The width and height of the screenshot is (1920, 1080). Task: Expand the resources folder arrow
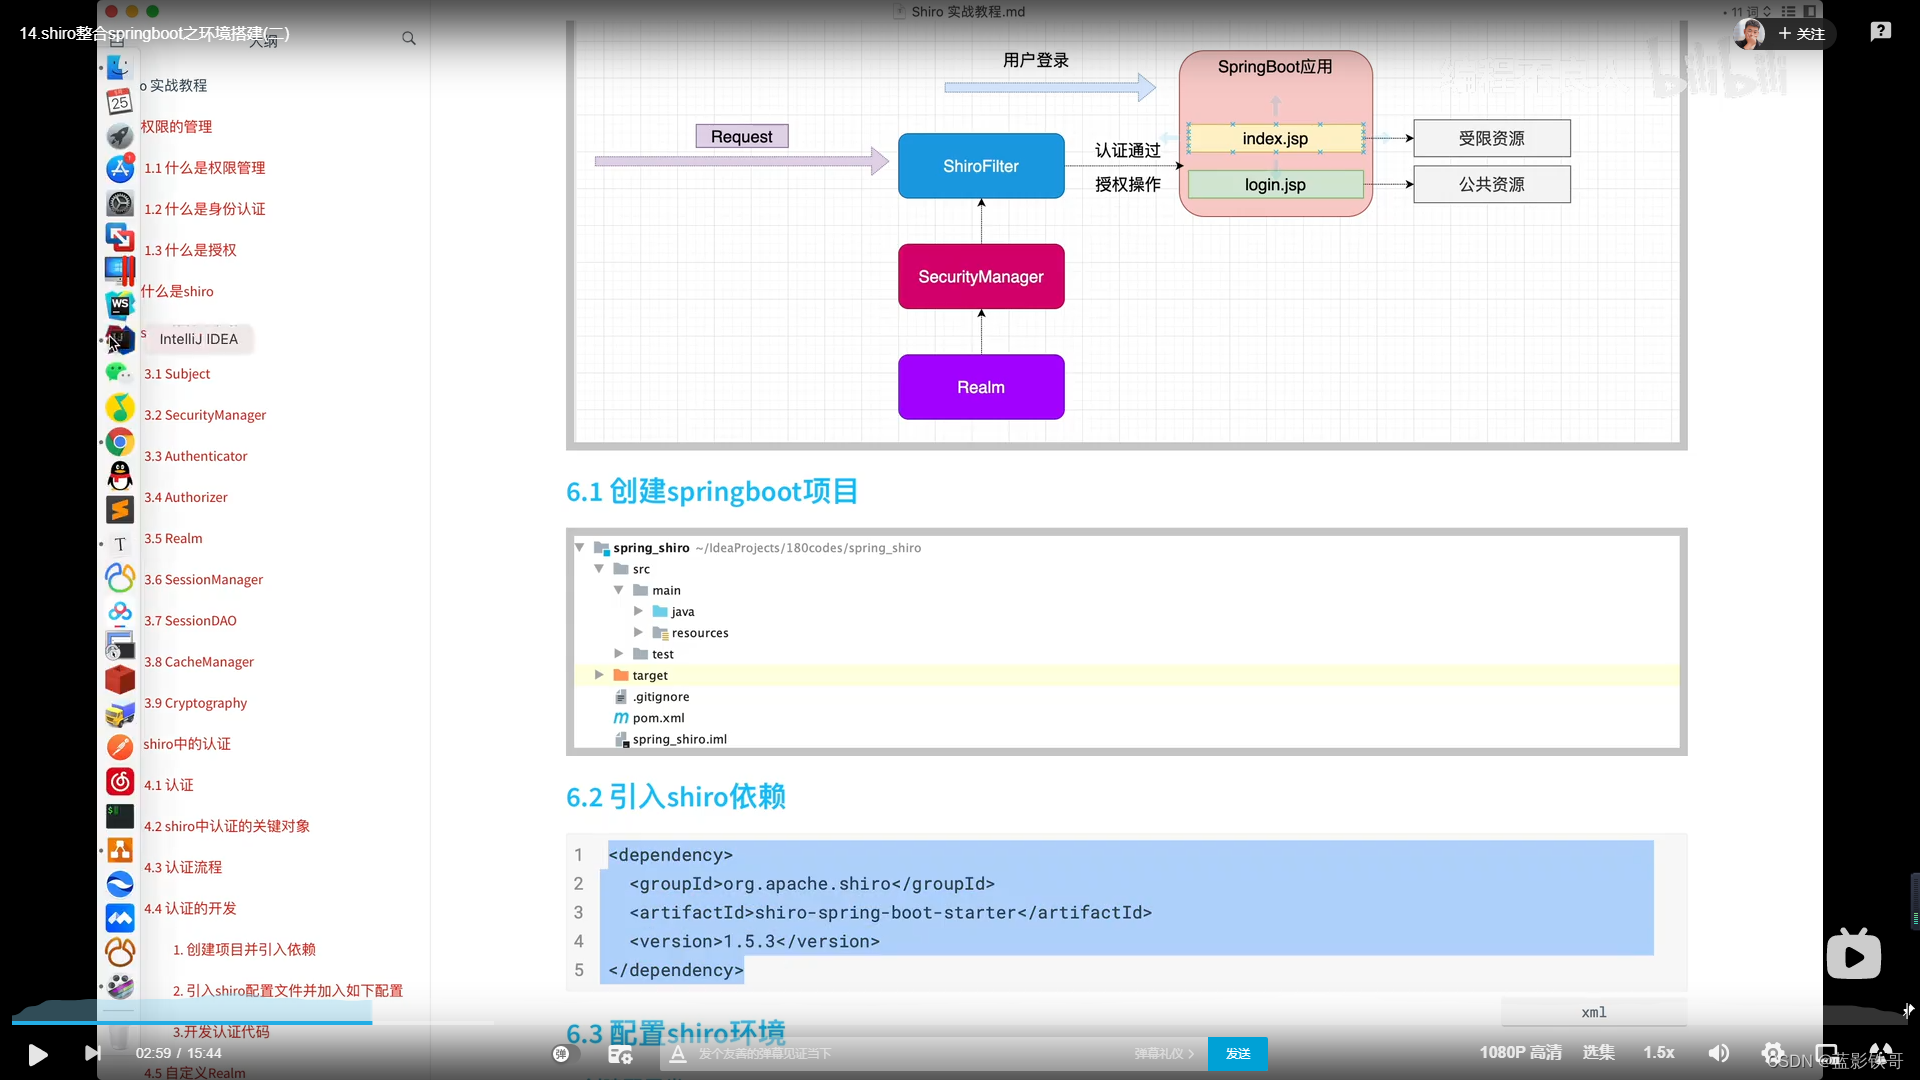638,632
